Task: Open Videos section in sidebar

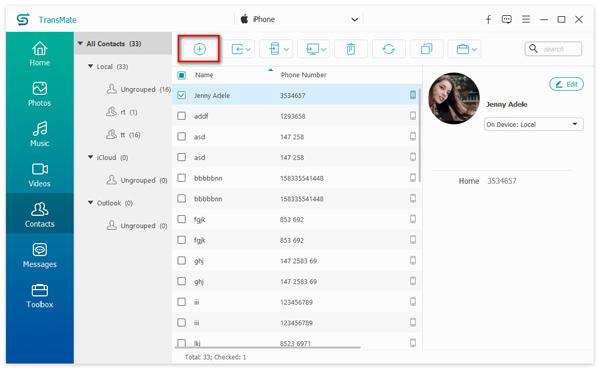Action: [x=40, y=175]
